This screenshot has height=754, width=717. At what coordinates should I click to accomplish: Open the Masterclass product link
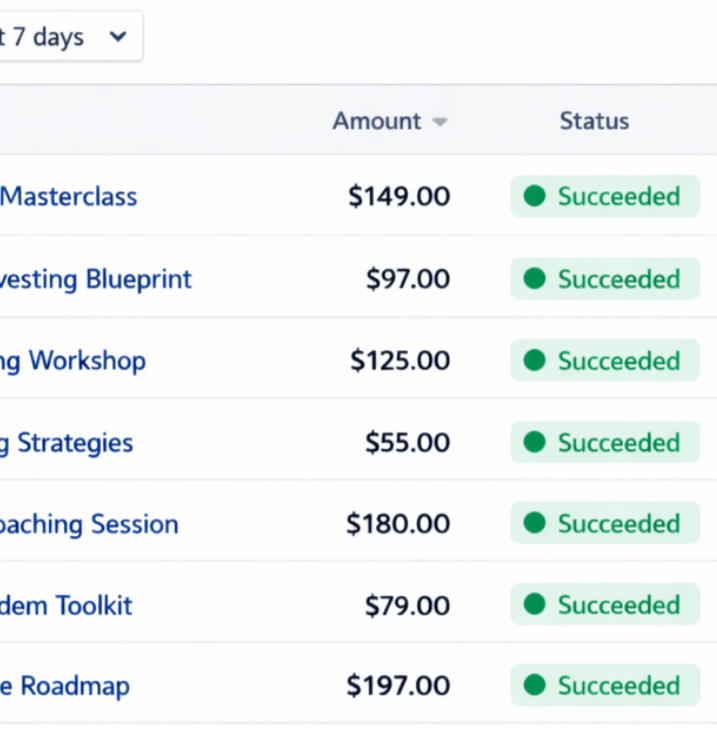point(69,196)
